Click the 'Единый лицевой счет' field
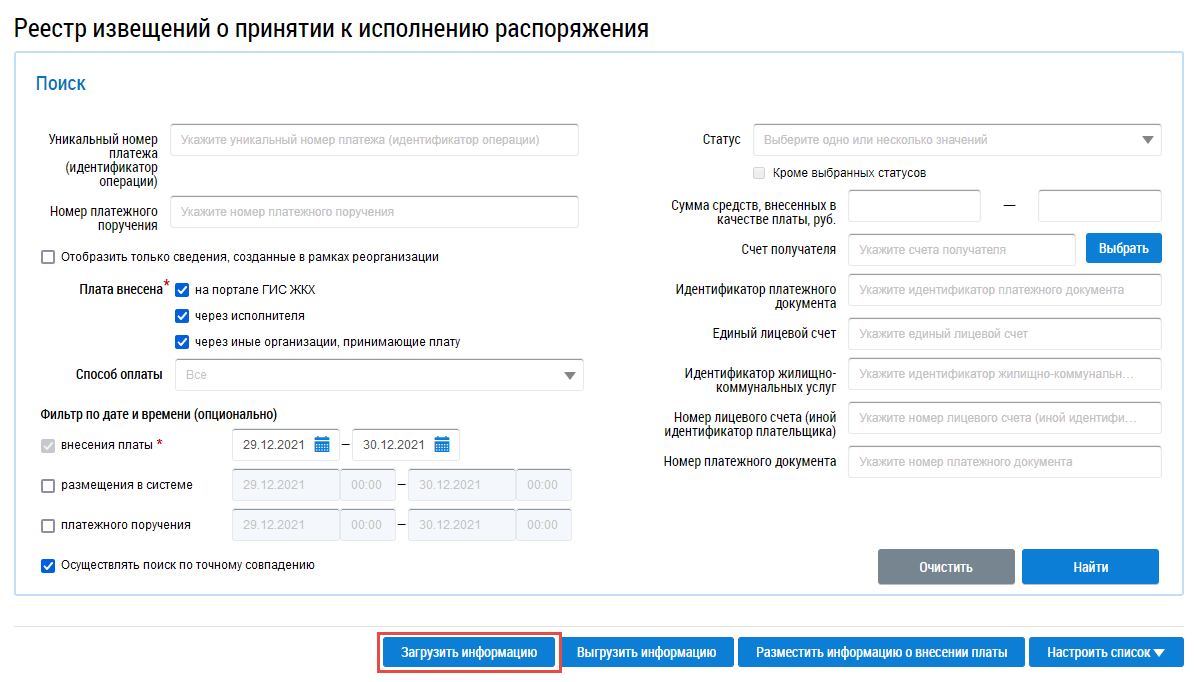This screenshot has height=682, width=1194. 1004,334
